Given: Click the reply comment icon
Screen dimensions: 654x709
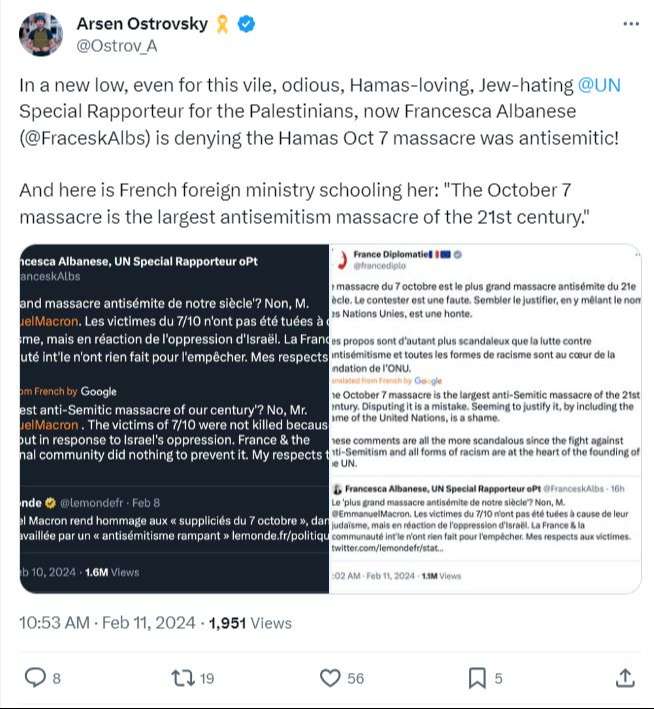Looking at the screenshot, I should (x=36, y=678).
